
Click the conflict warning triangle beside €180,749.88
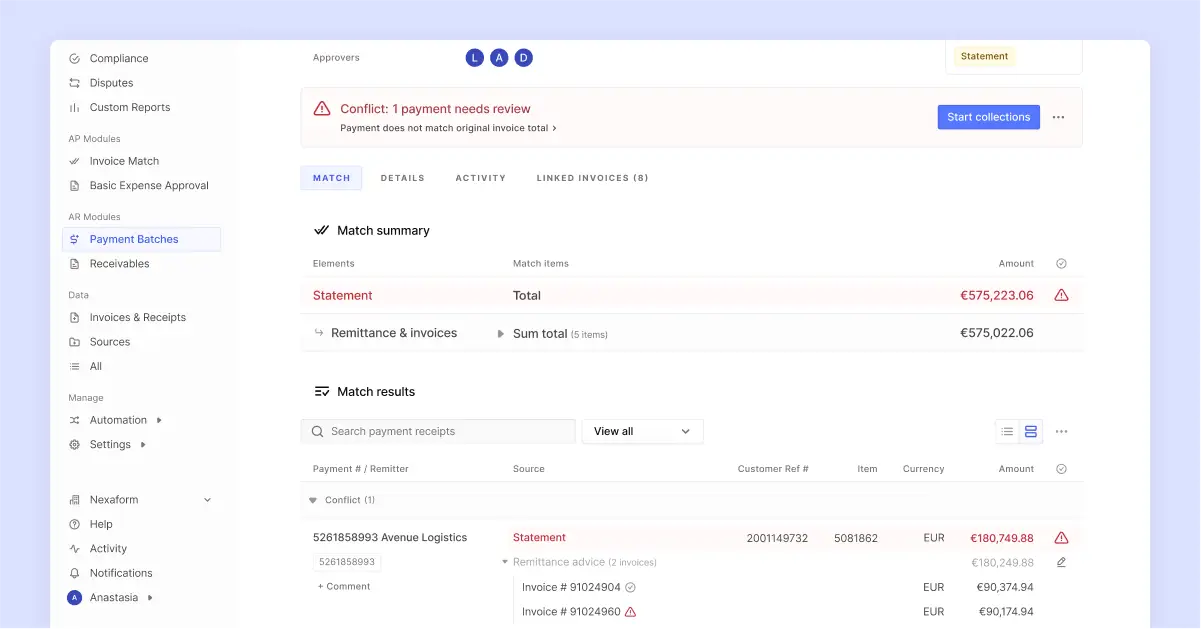1061,537
